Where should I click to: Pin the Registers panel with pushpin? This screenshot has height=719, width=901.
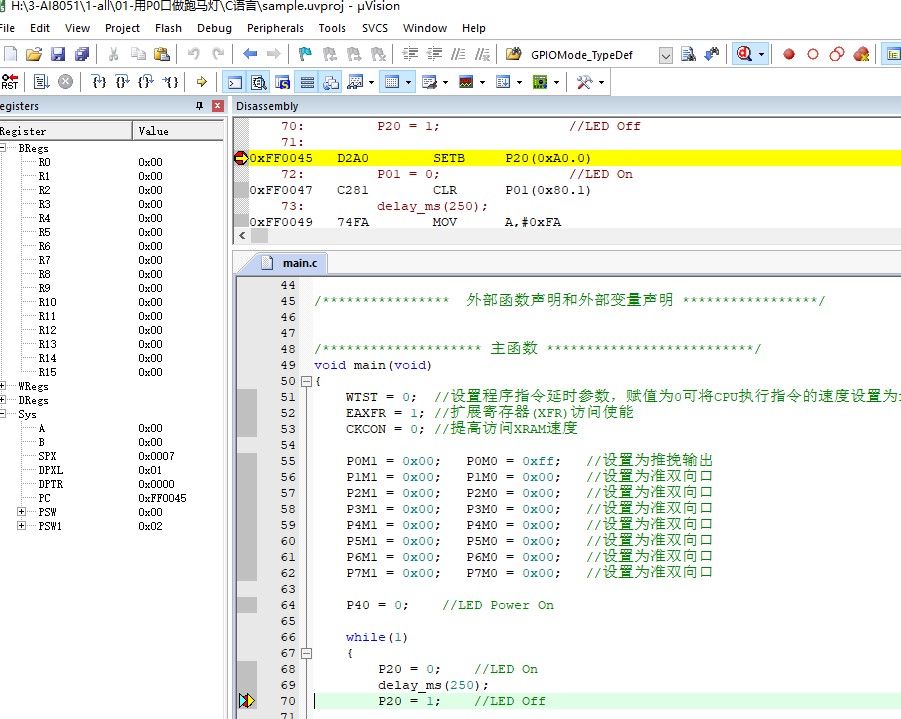(199, 106)
